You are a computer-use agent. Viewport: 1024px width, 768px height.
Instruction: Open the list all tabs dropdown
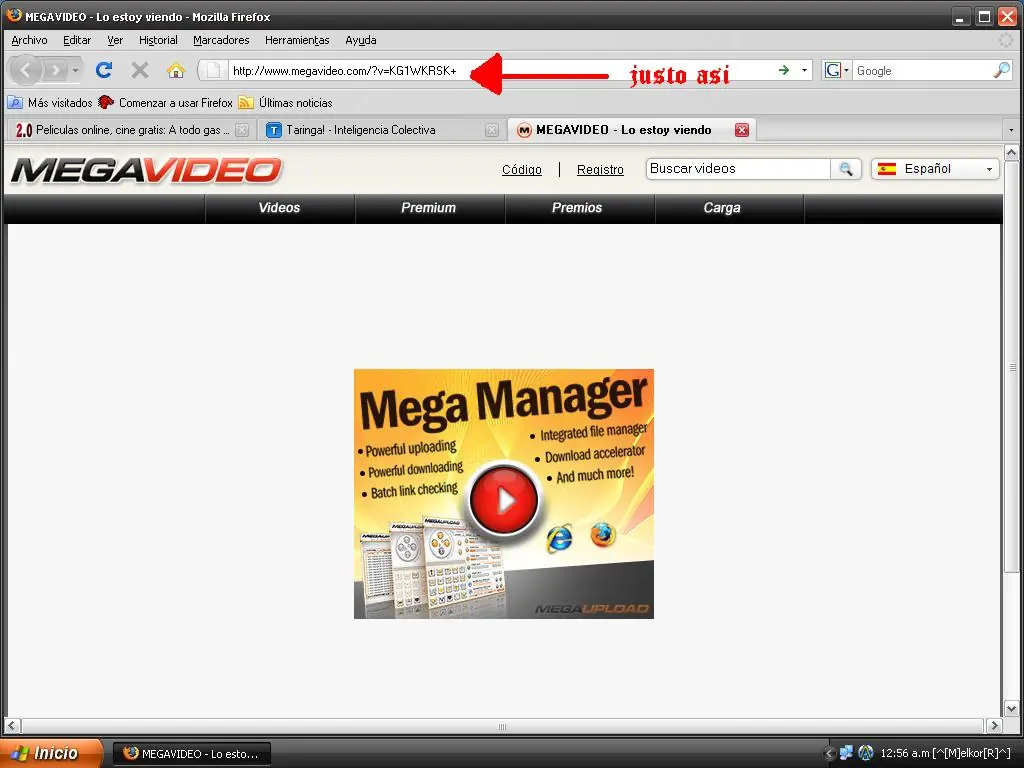1011,130
